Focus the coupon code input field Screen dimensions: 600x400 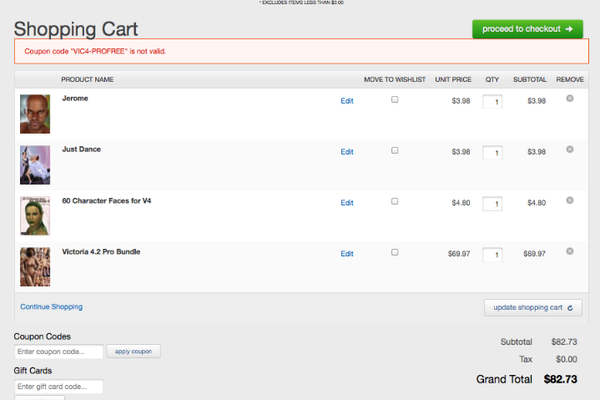[59, 351]
